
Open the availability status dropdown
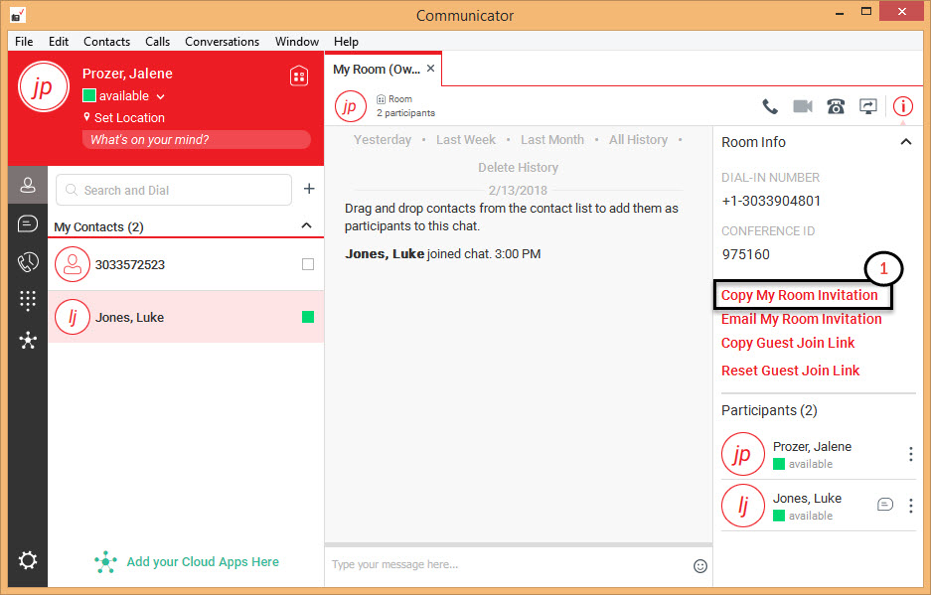tap(160, 96)
